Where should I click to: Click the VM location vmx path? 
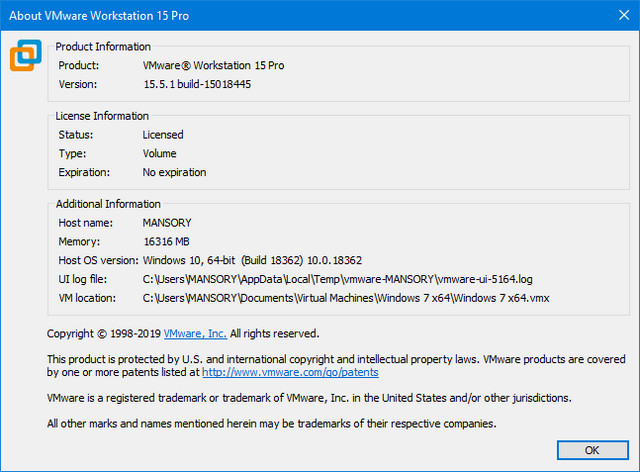tap(346, 298)
